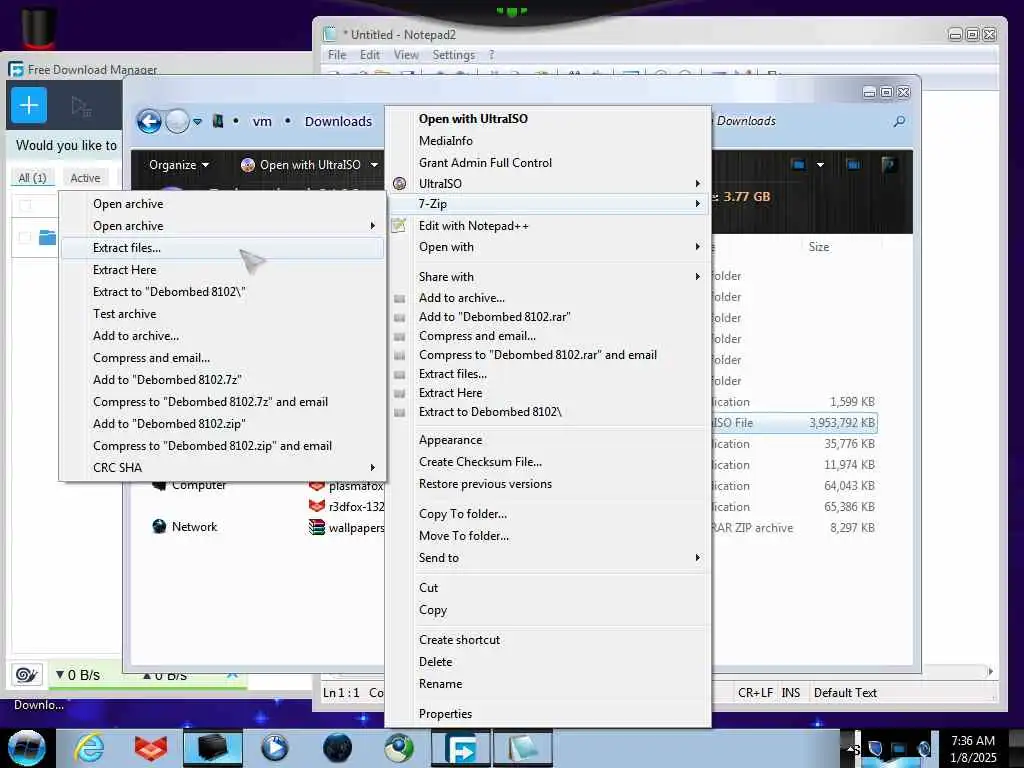Click the change view icon in the Explorer toolbar
1024x768 pixels.
[x=798, y=164]
